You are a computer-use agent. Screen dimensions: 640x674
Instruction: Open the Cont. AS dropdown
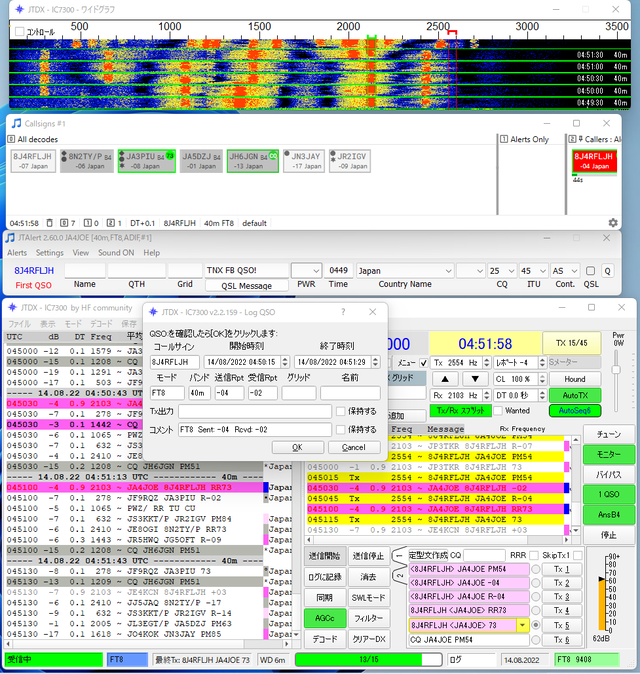coord(565,270)
